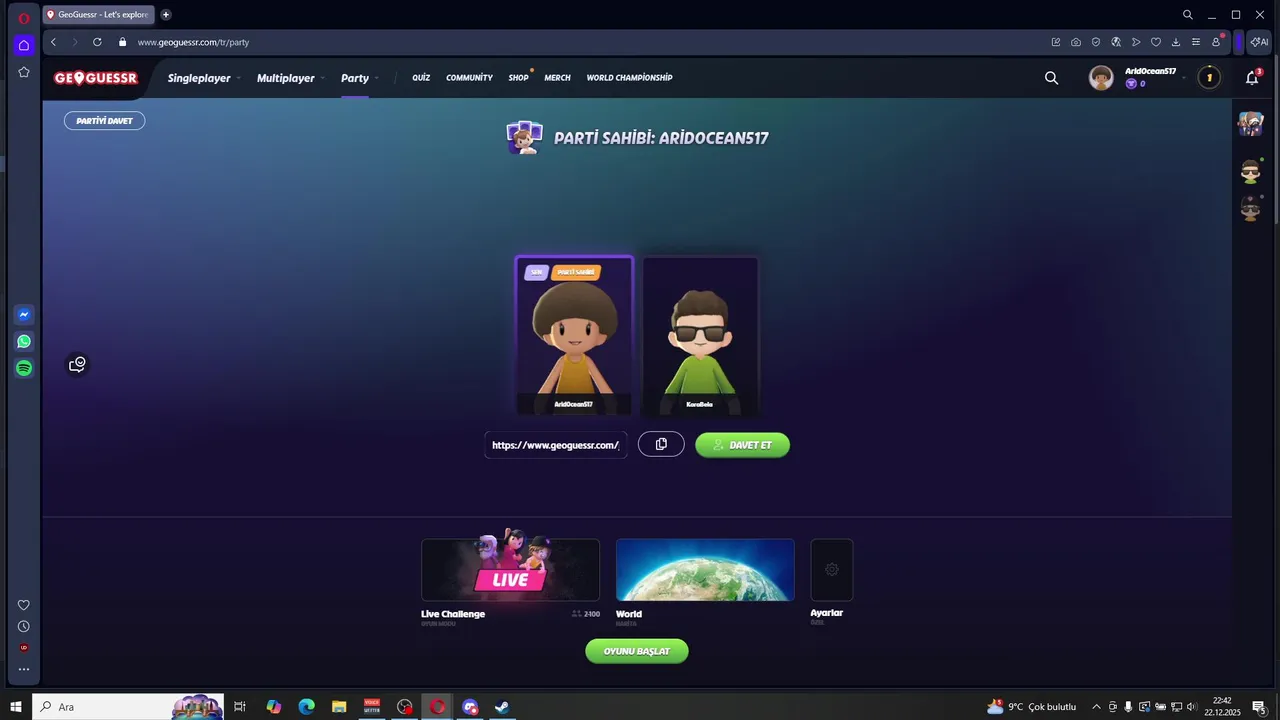Image resolution: width=1280 pixels, height=720 pixels.
Task: Show hidden system tray icons
Action: tap(1096, 707)
